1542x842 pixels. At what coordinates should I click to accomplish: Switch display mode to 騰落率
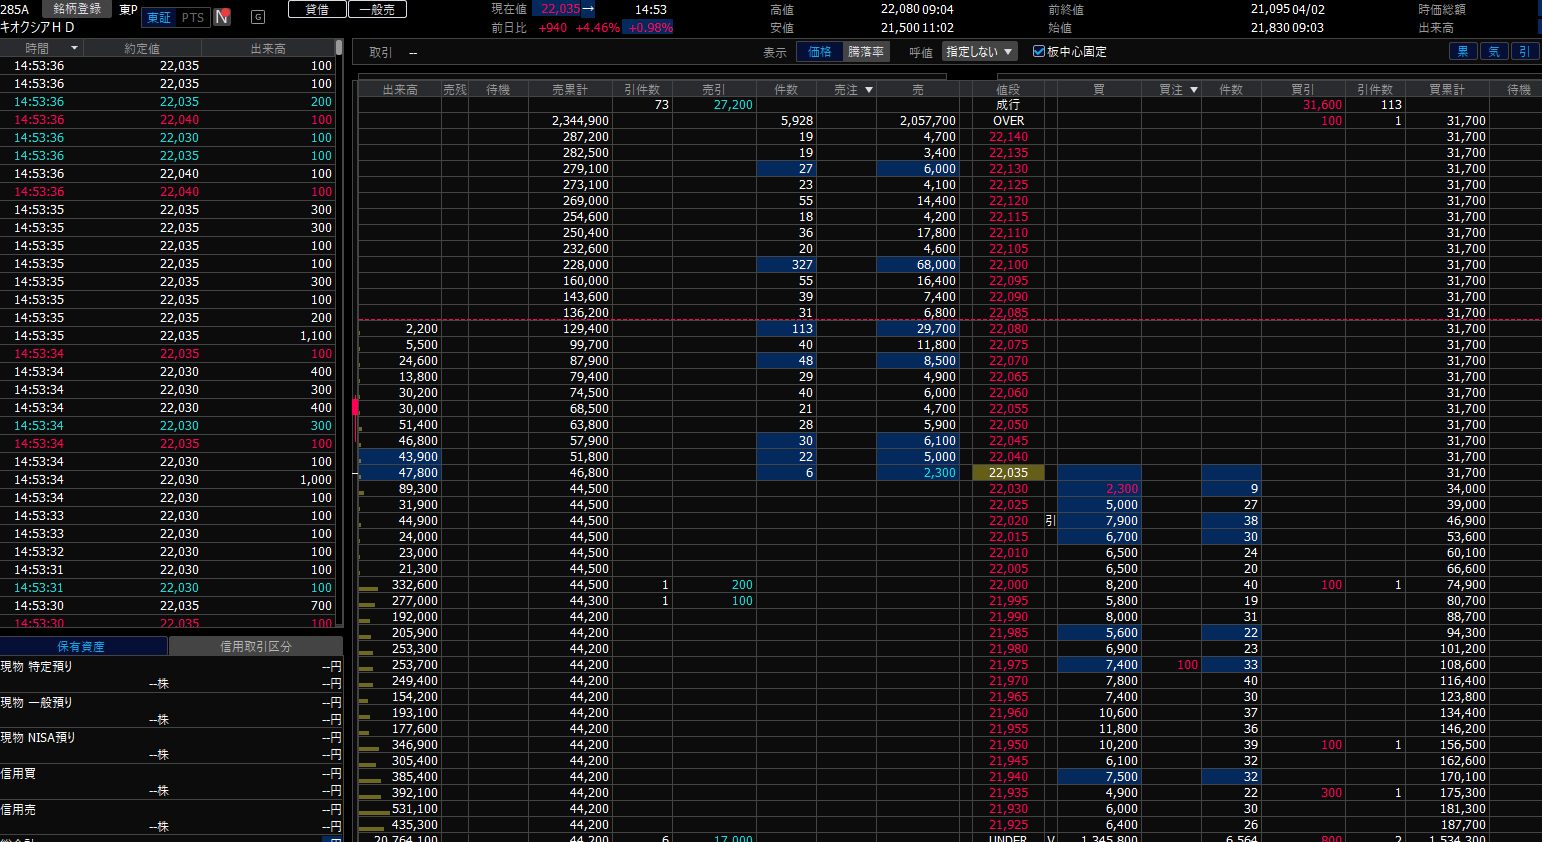click(x=866, y=52)
